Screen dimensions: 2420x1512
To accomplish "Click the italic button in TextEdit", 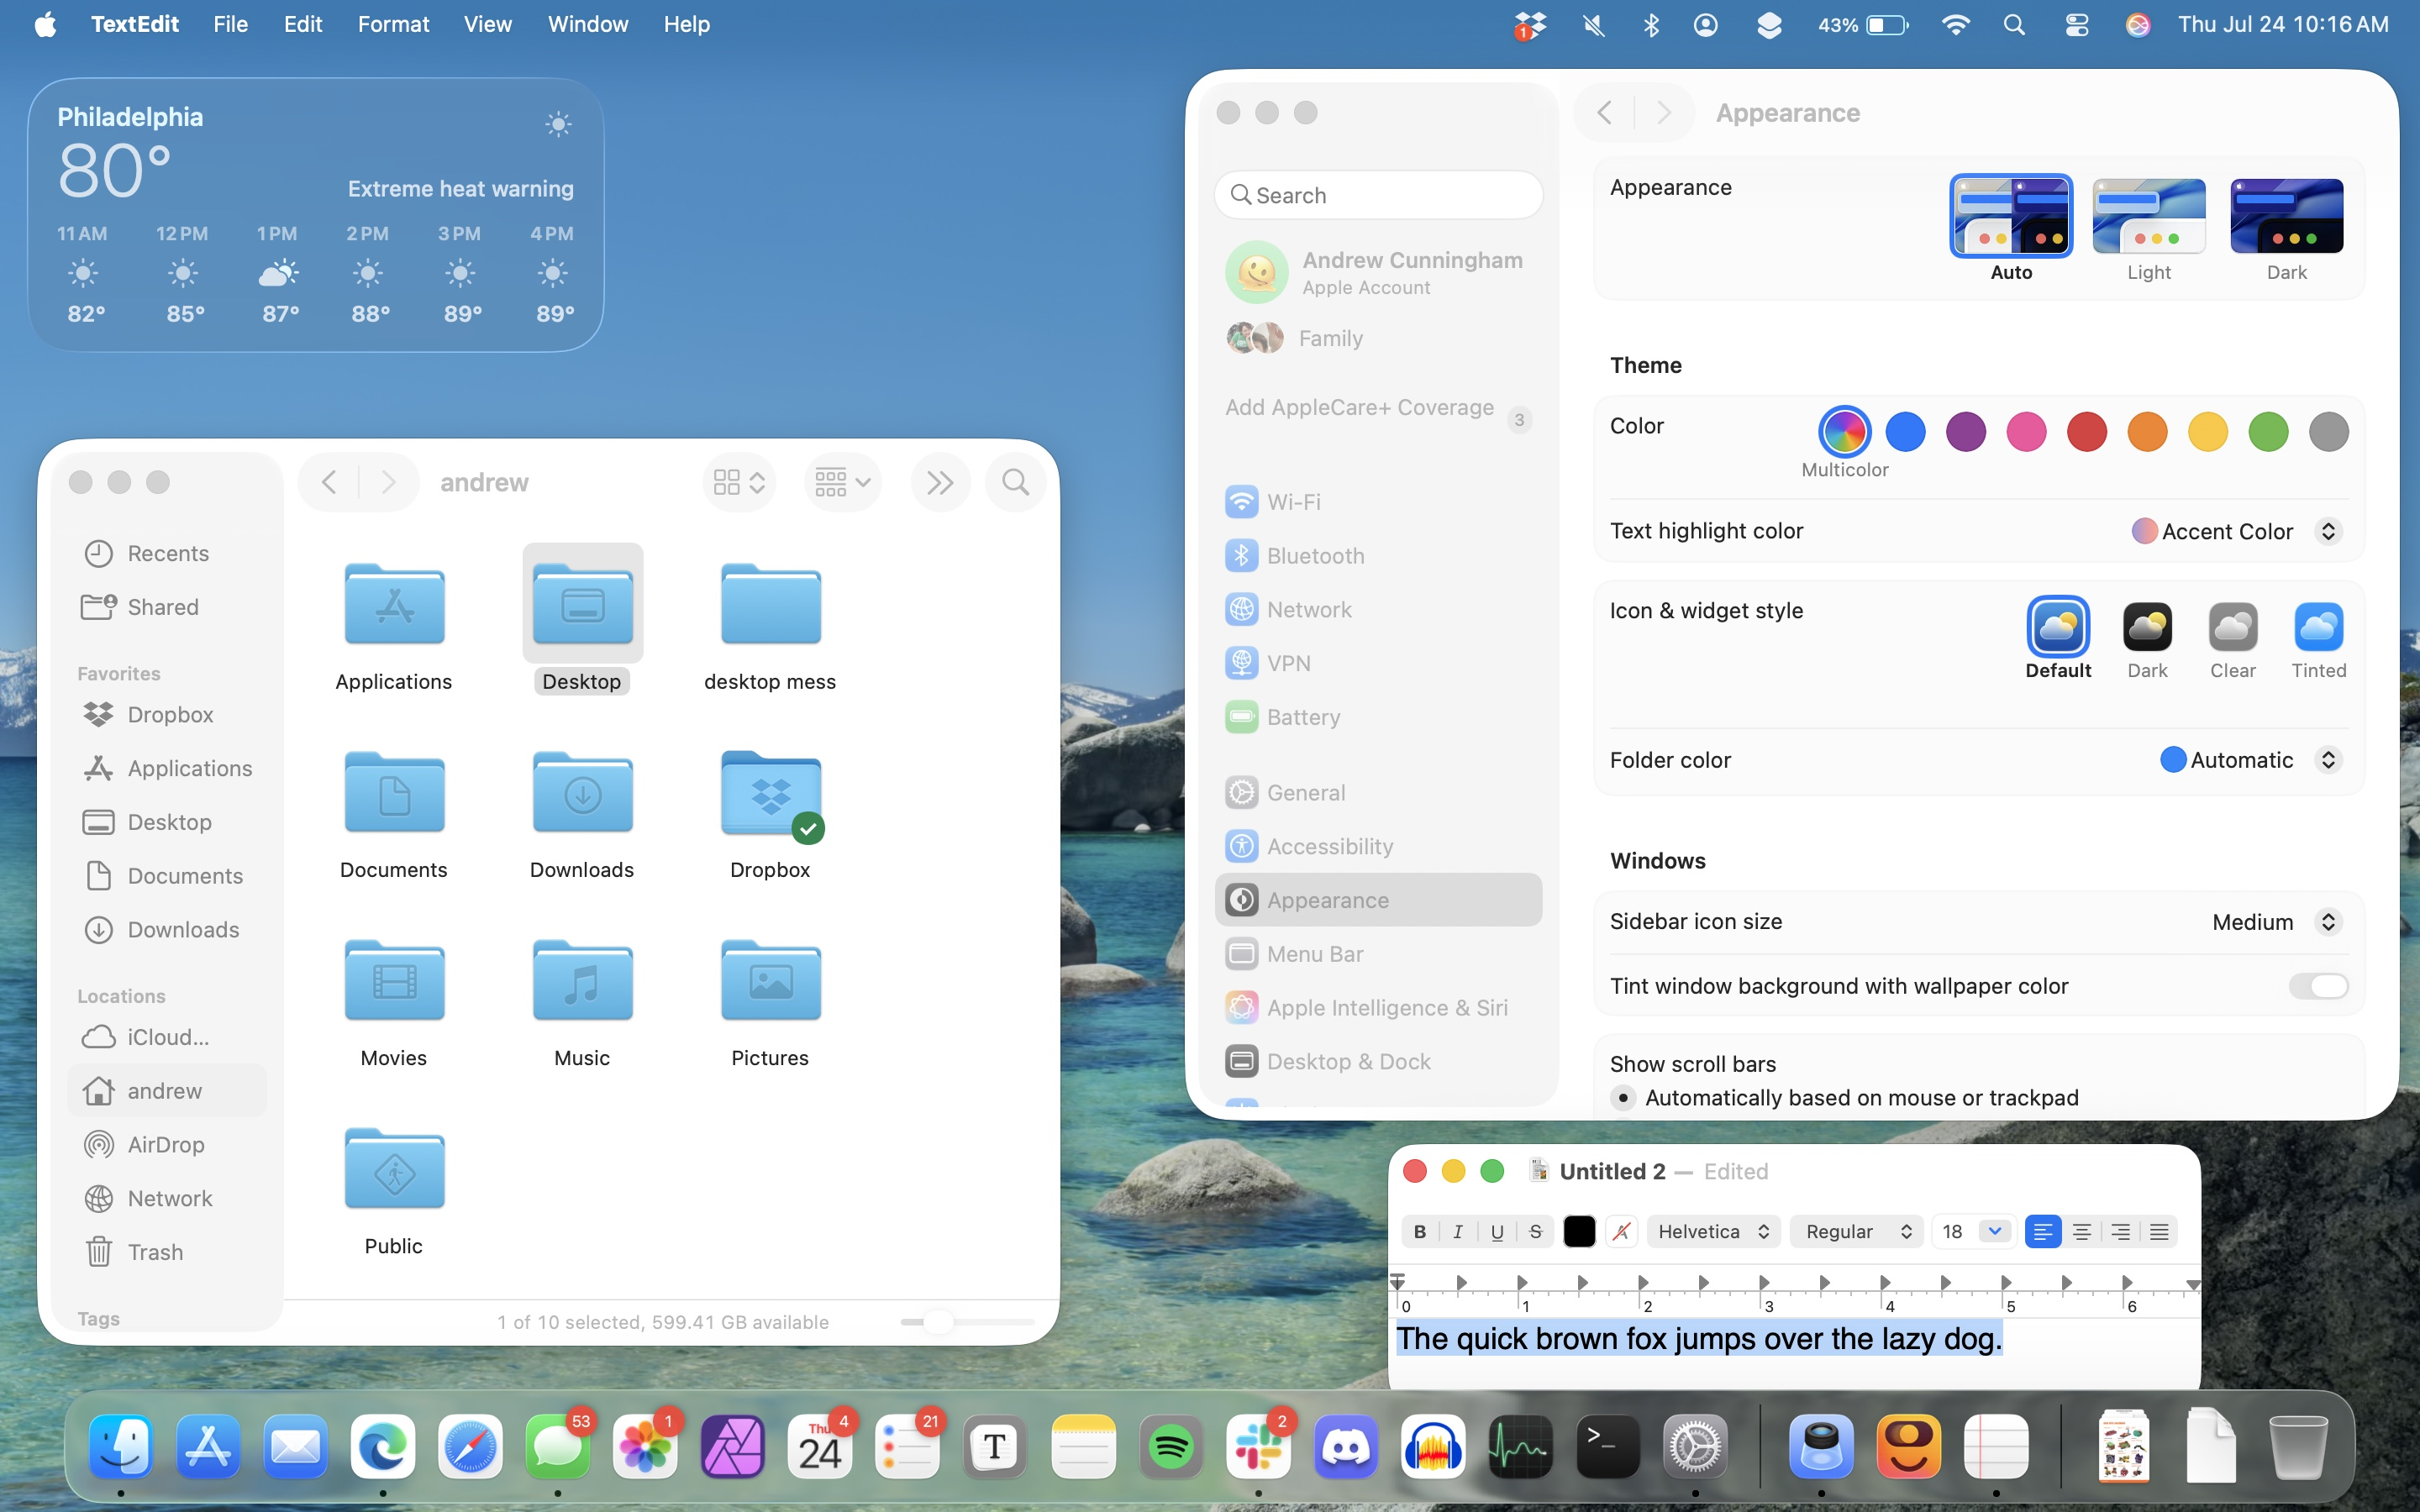I will pyautogui.click(x=1458, y=1232).
